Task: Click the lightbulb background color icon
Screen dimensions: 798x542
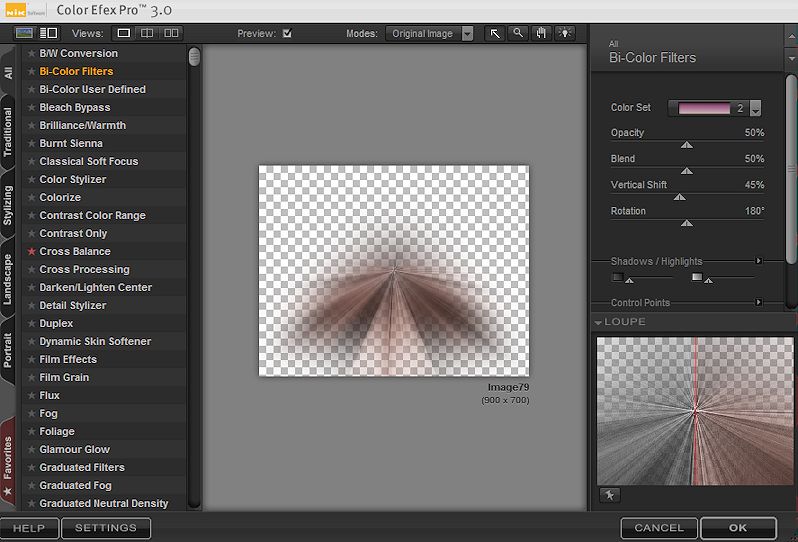Action: 566,33
